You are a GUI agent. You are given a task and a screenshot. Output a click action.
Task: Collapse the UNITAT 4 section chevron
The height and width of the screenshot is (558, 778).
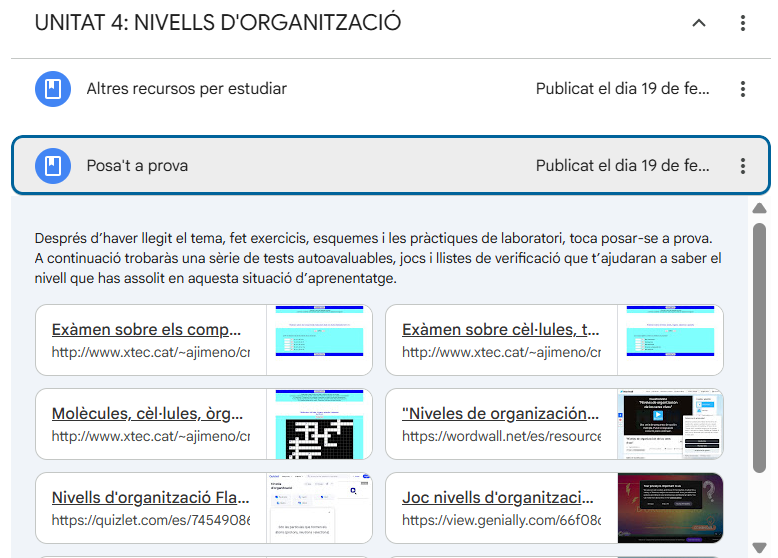coord(699,23)
